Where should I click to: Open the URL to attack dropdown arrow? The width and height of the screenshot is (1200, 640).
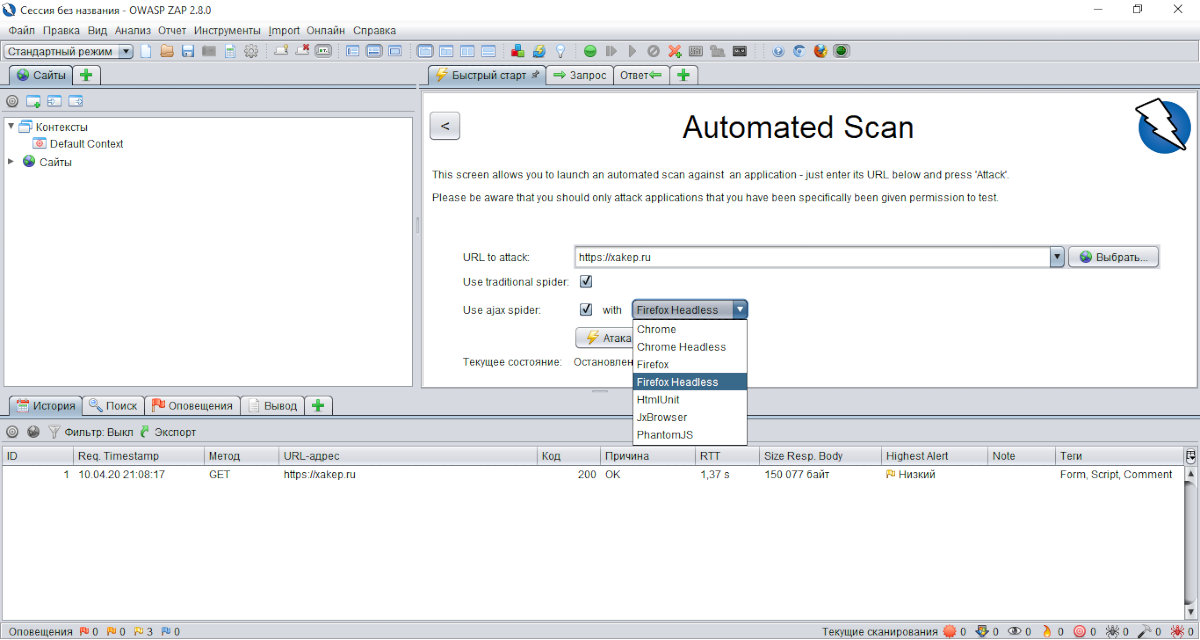tap(1057, 257)
